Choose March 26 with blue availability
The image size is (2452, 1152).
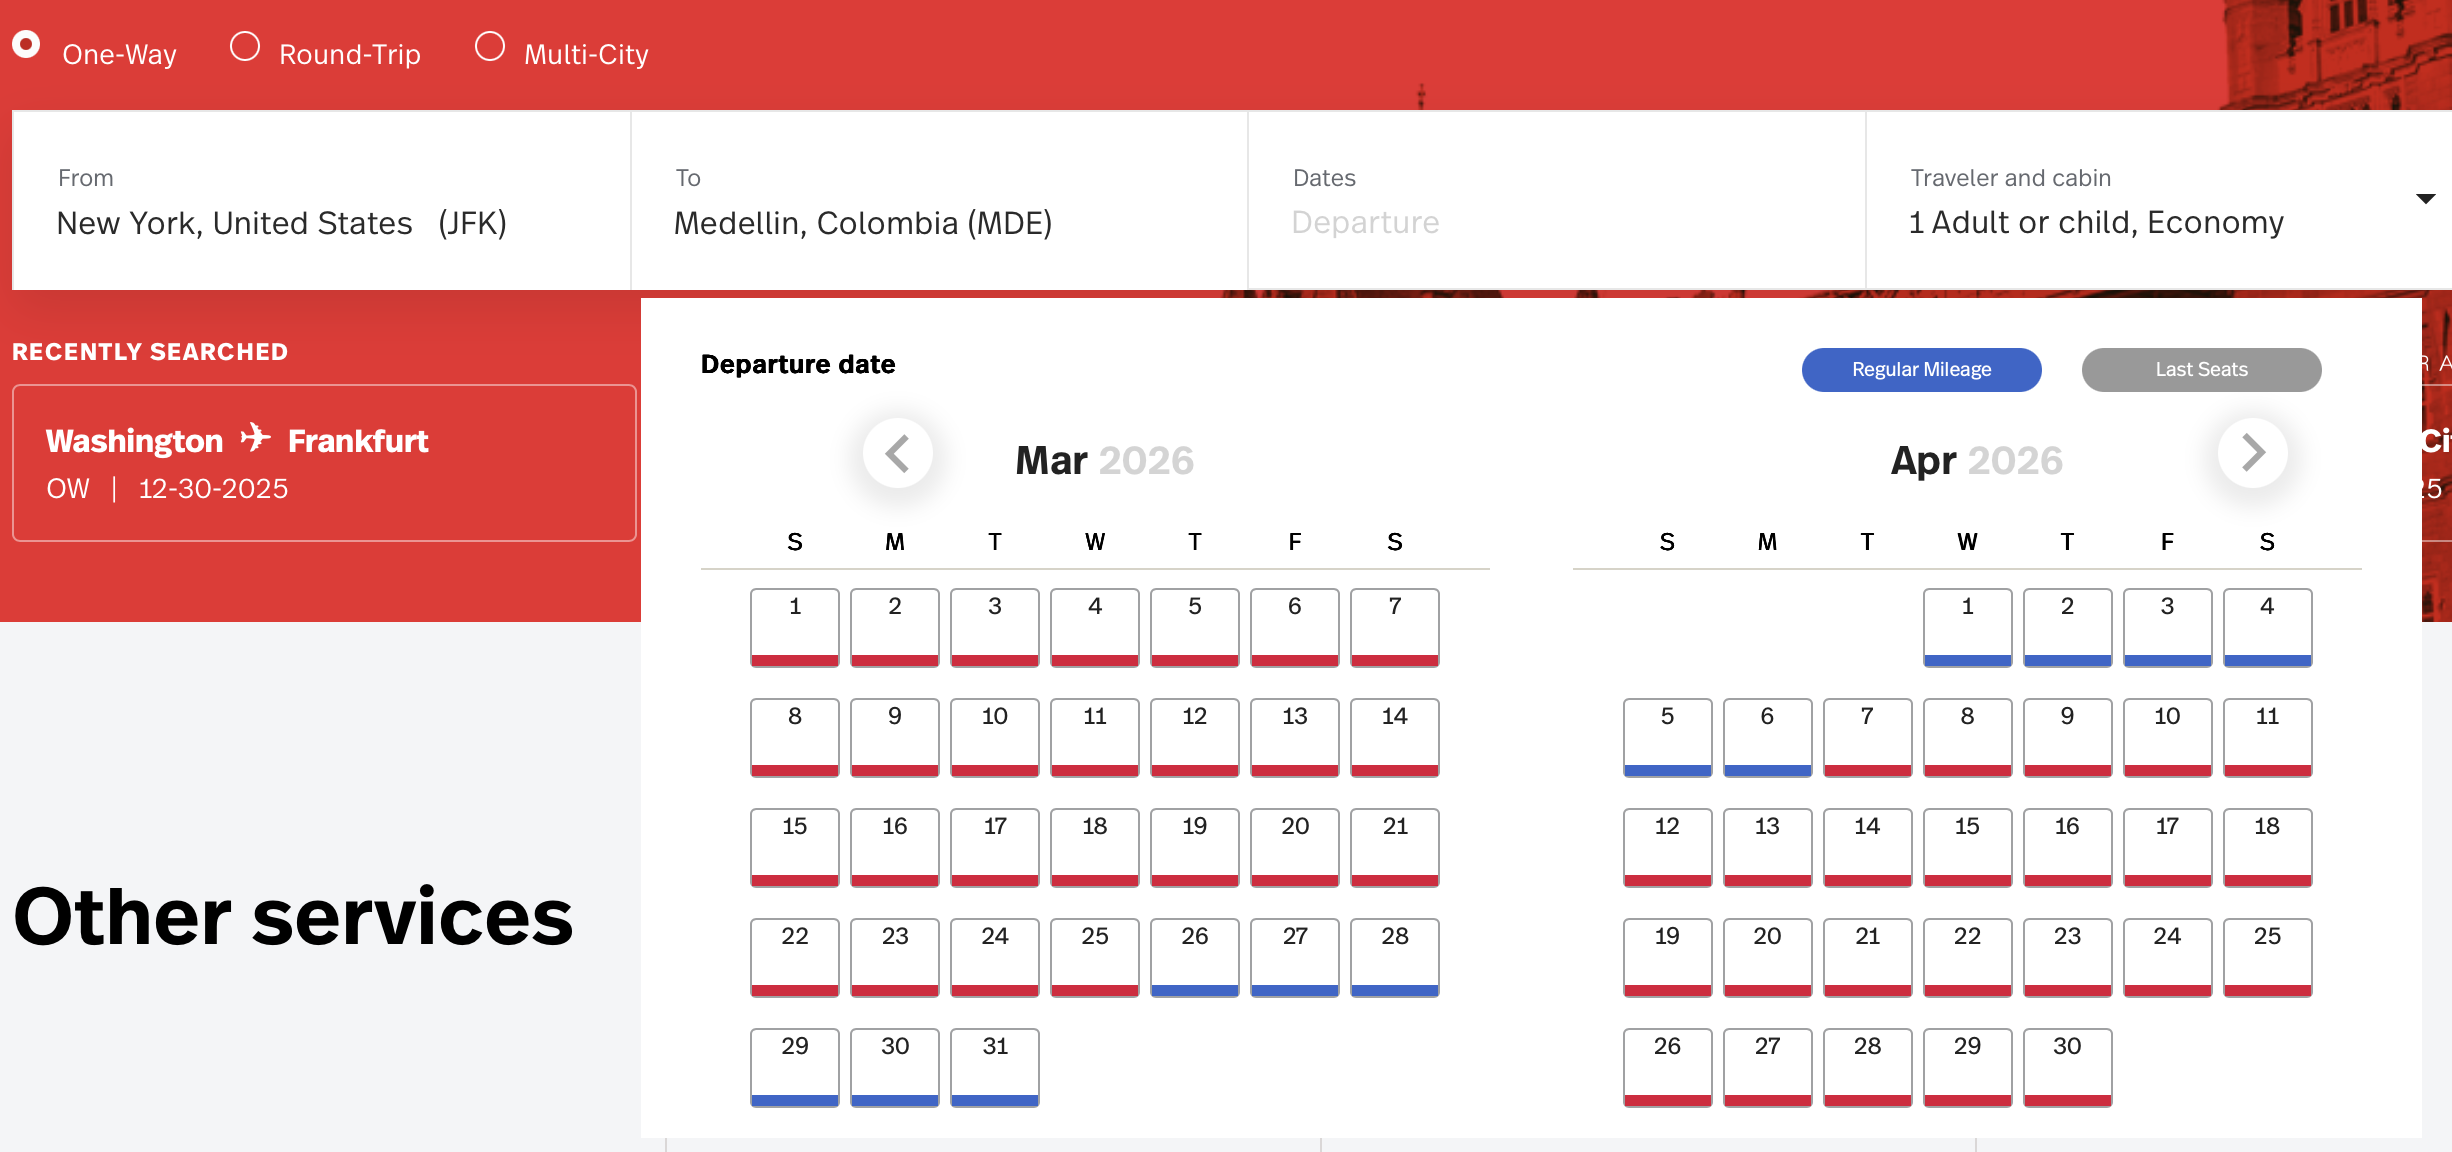coord(1194,957)
